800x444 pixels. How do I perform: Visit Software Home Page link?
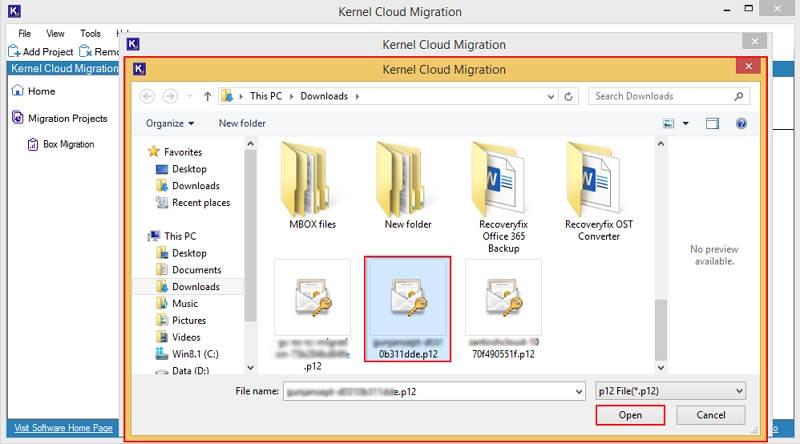point(63,428)
